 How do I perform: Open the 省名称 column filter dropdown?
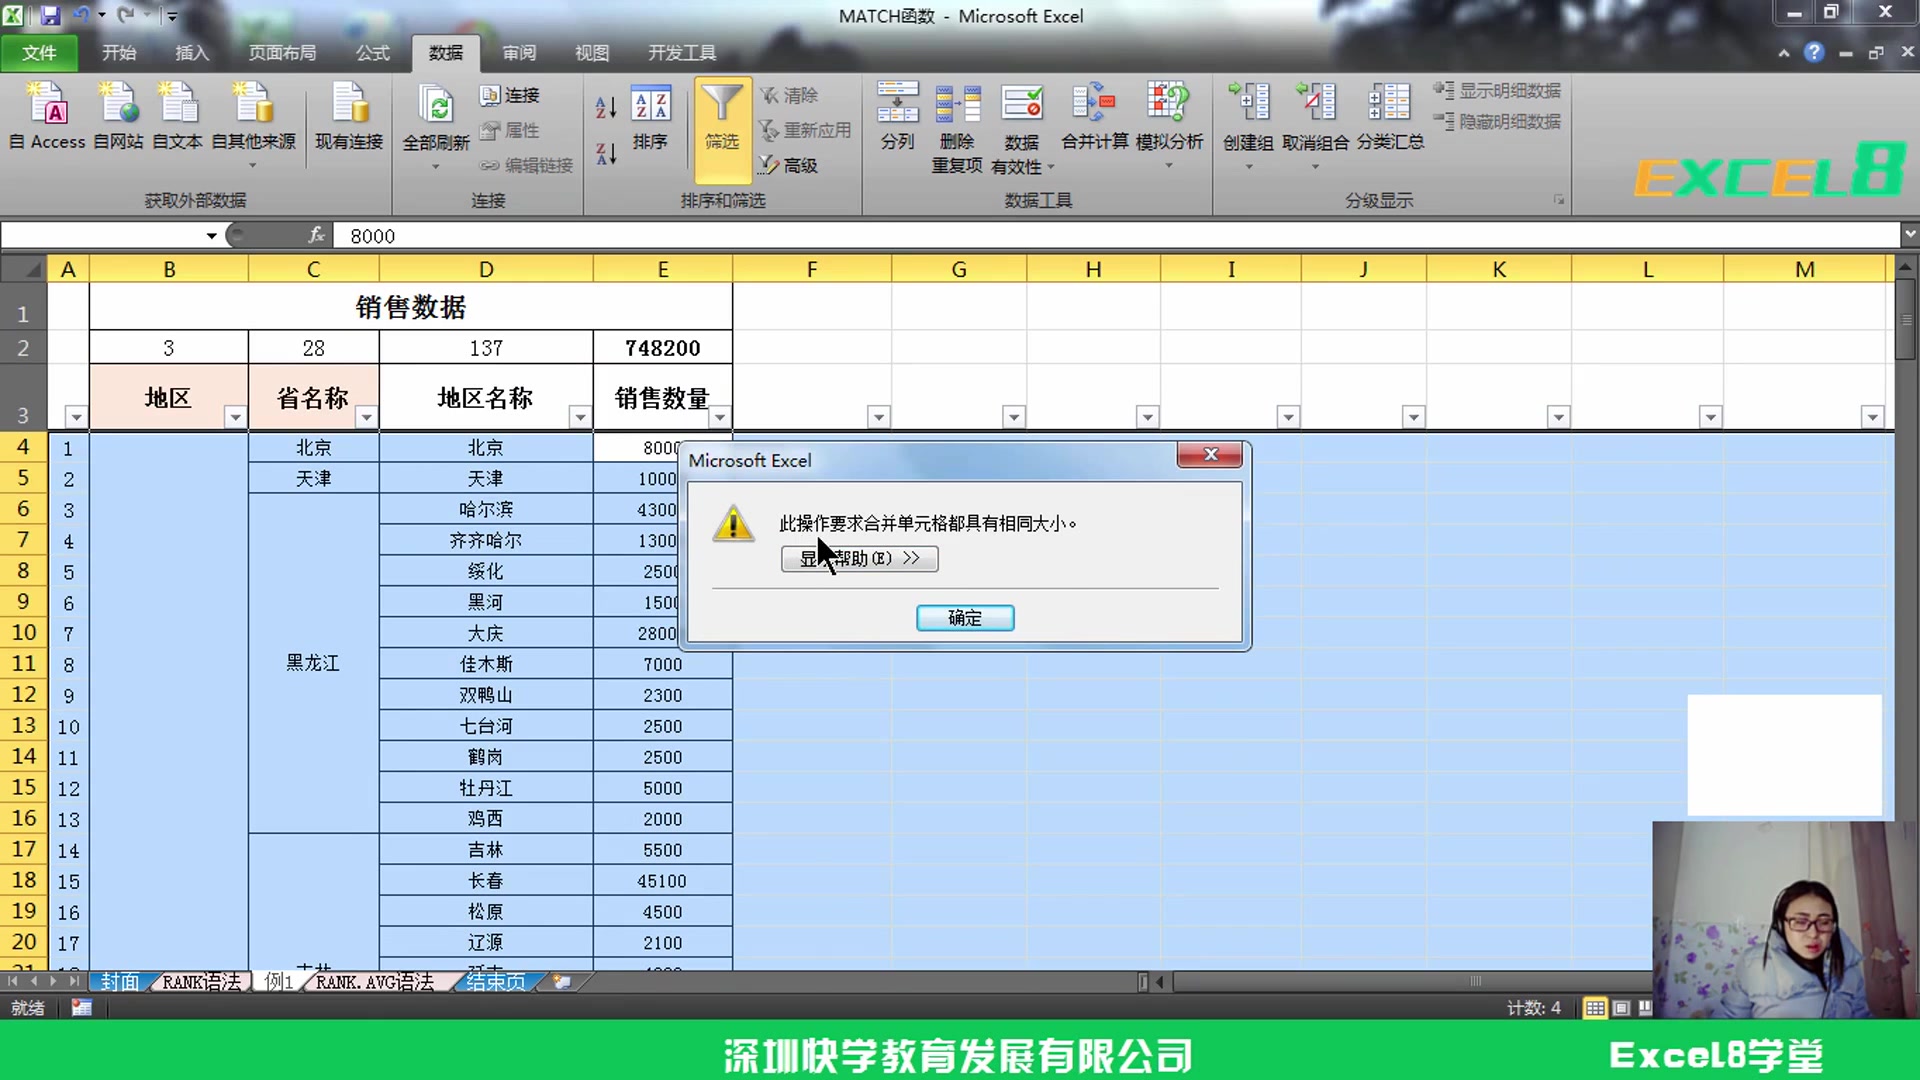point(366,416)
